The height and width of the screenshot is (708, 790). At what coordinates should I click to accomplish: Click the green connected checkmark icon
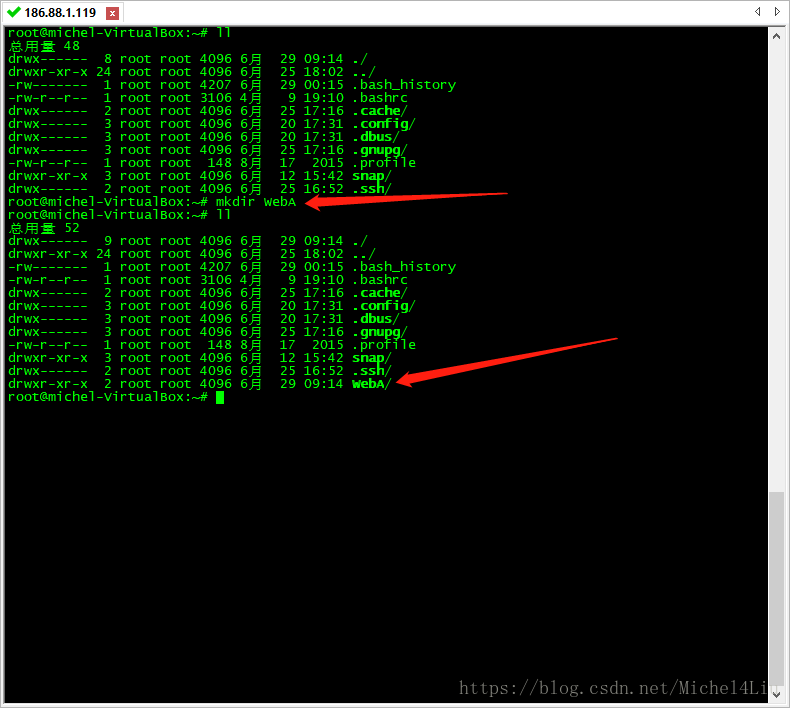coord(14,12)
